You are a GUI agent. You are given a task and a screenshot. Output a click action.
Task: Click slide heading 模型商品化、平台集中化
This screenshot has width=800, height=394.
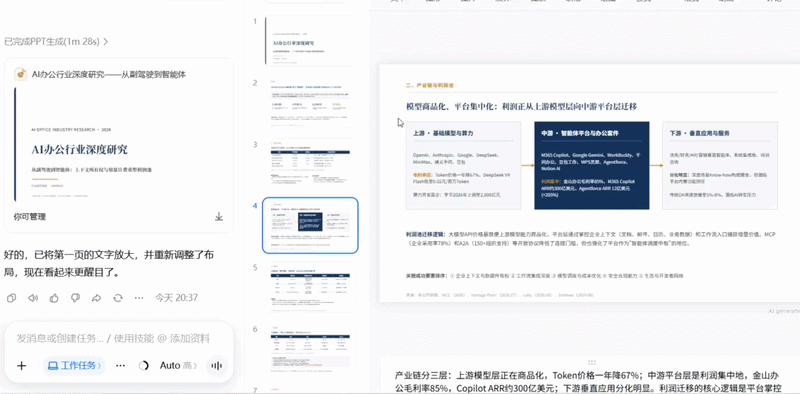pyautogui.click(x=521, y=106)
